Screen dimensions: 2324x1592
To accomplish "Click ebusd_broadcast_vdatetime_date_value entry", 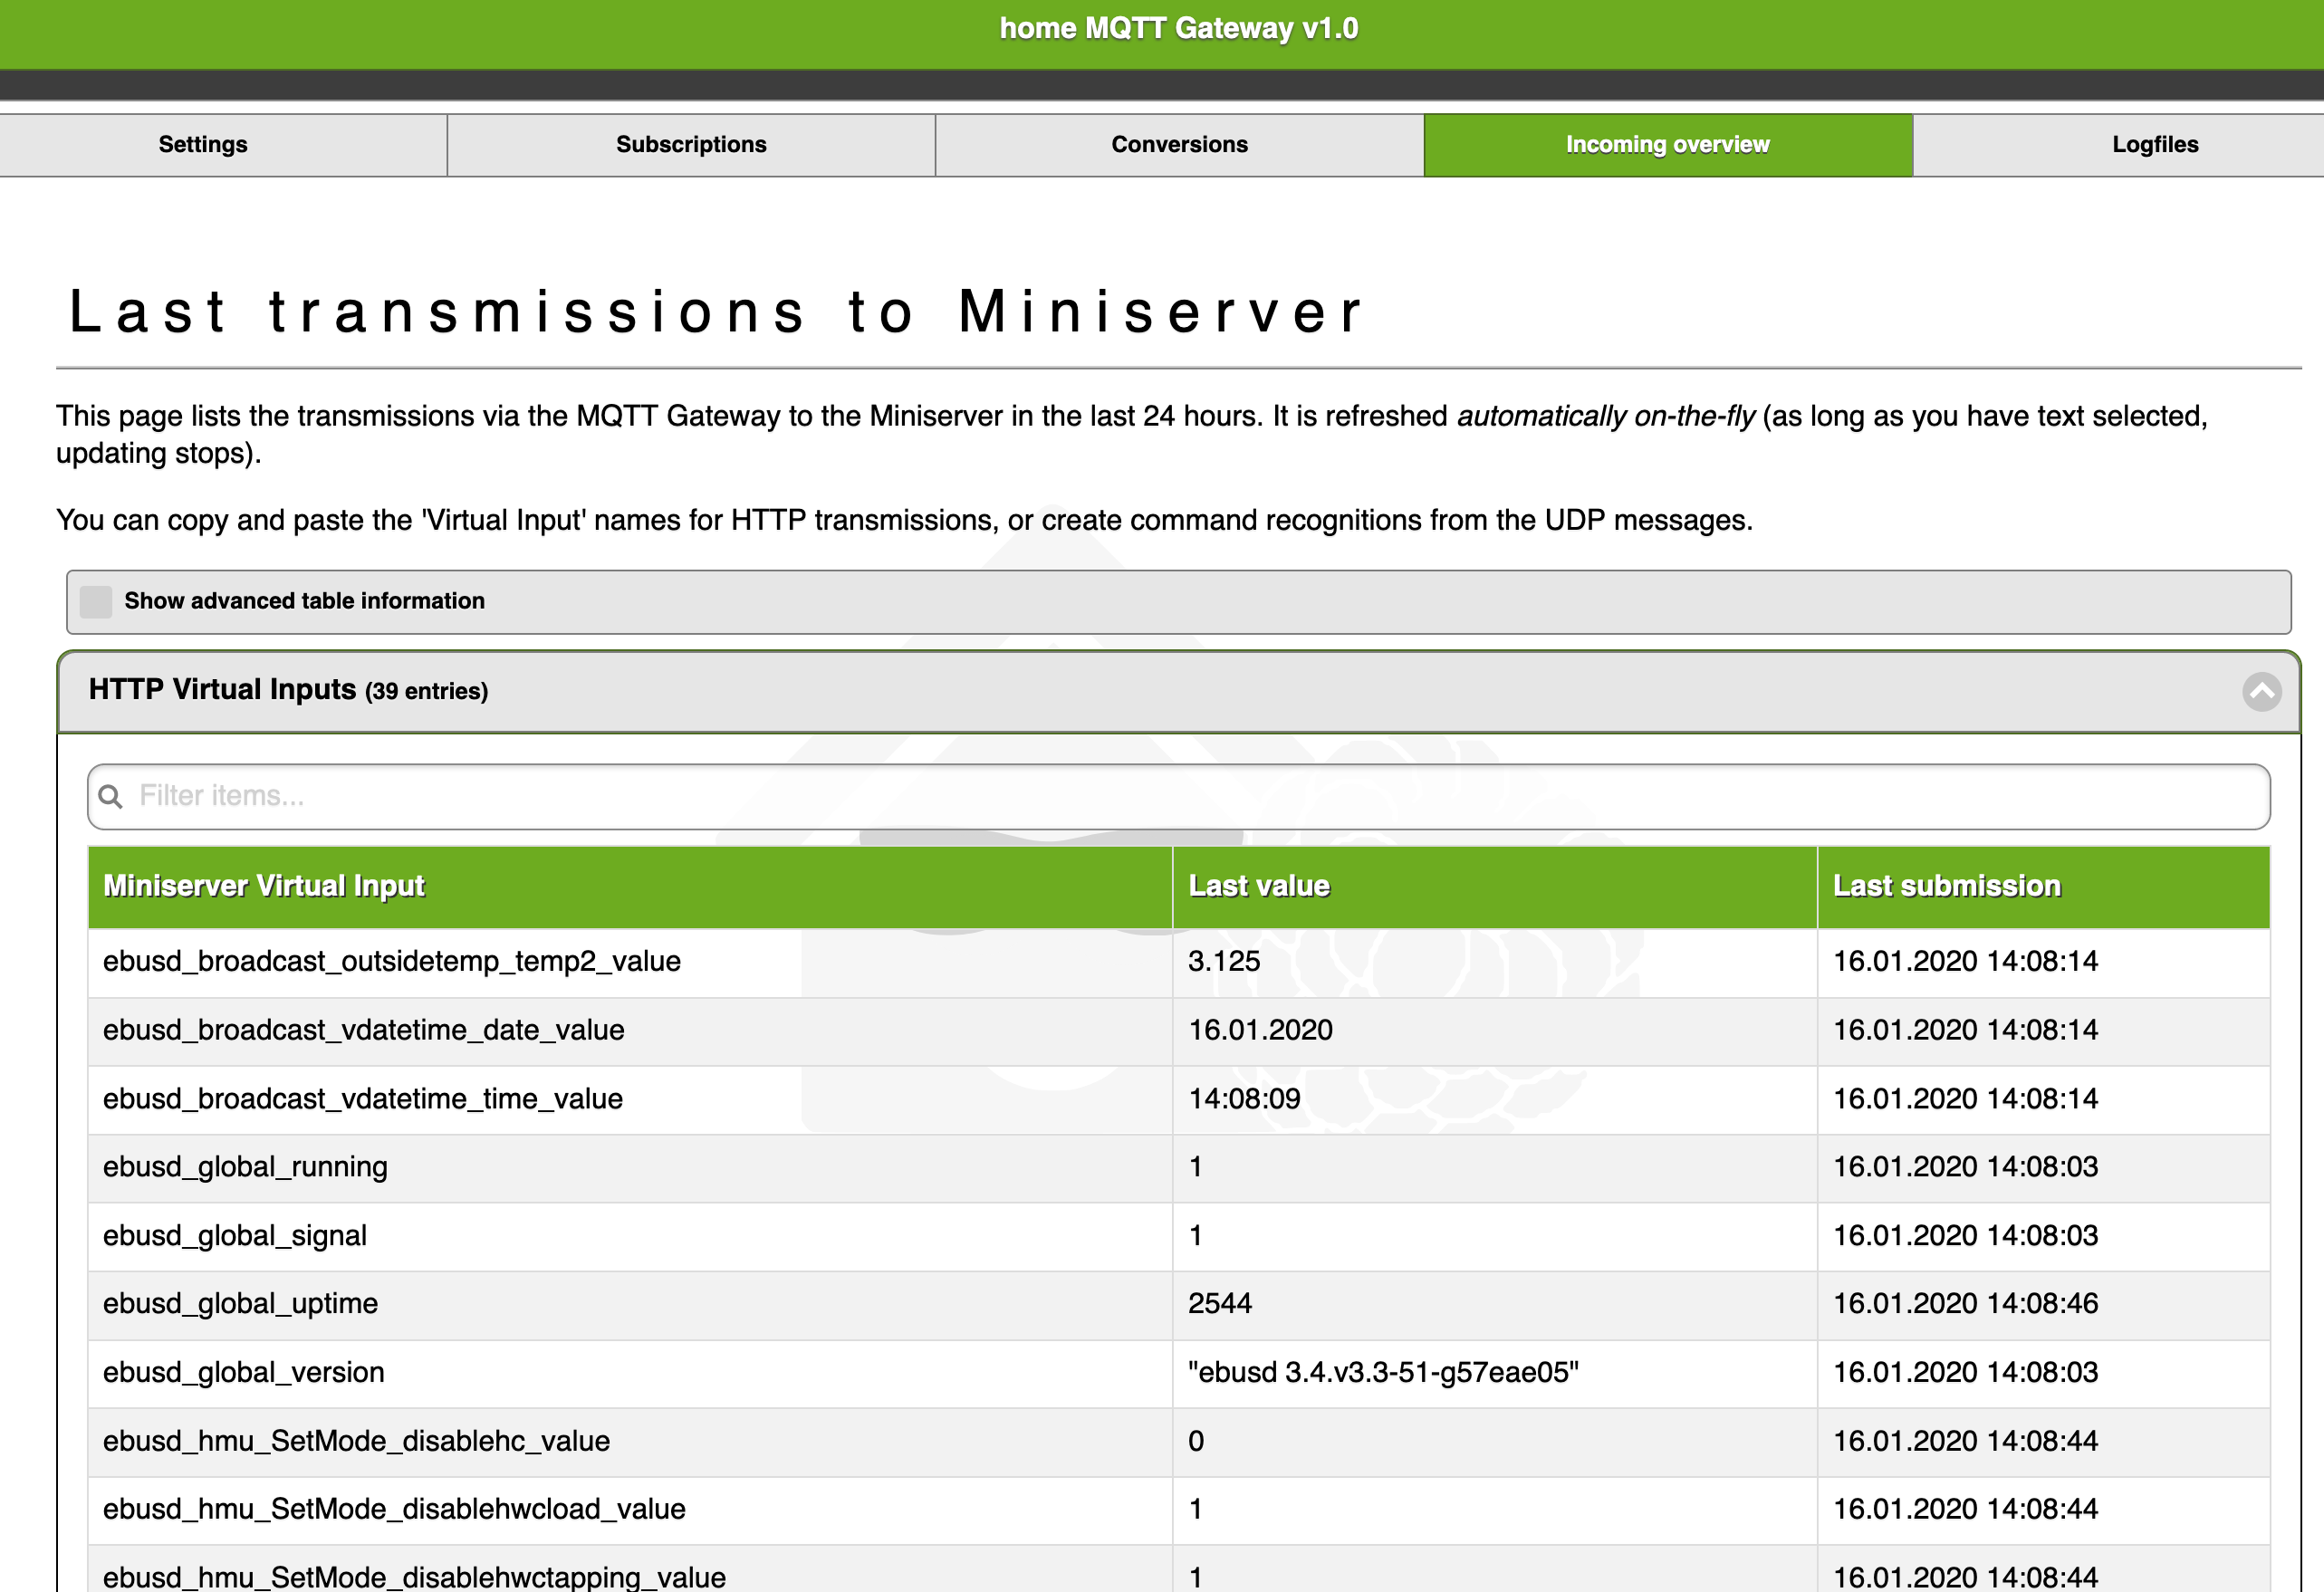I will click(363, 1030).
